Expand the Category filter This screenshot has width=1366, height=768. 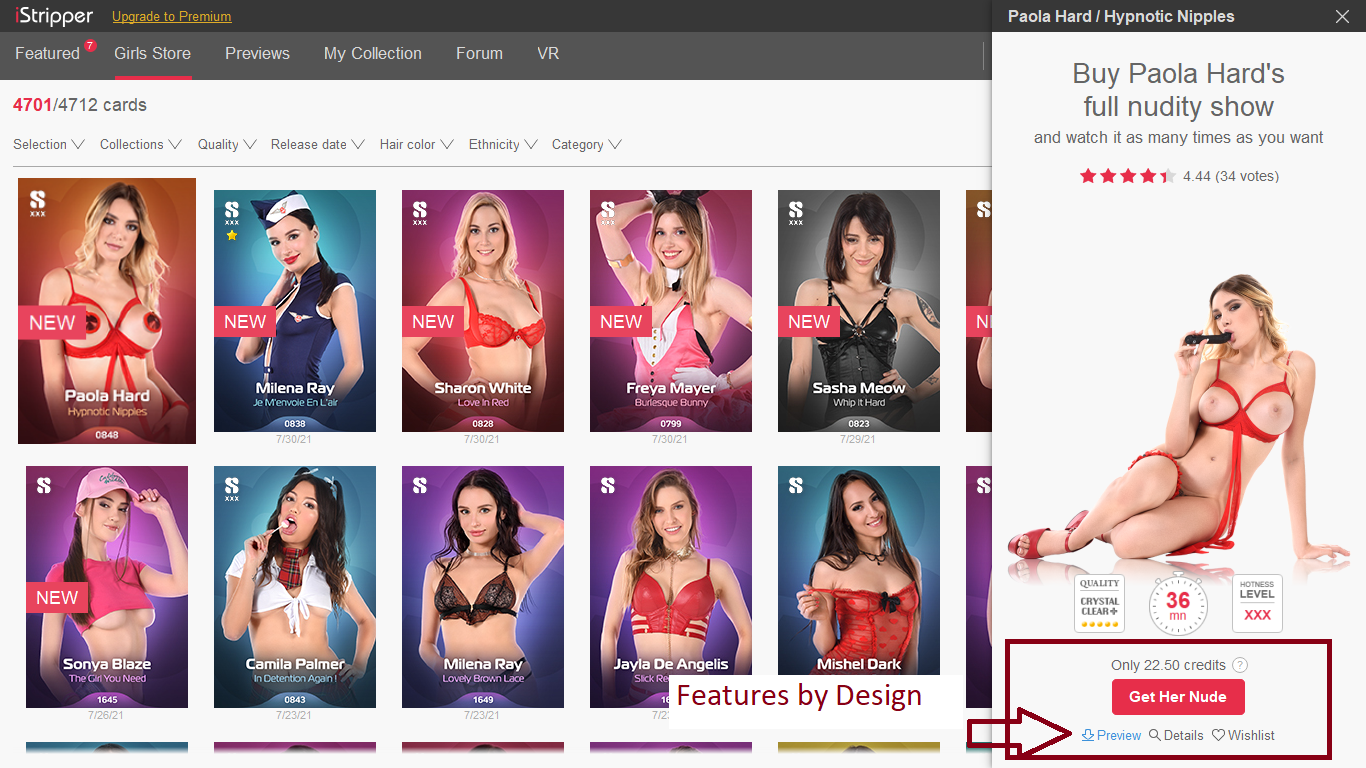(587, 144)
